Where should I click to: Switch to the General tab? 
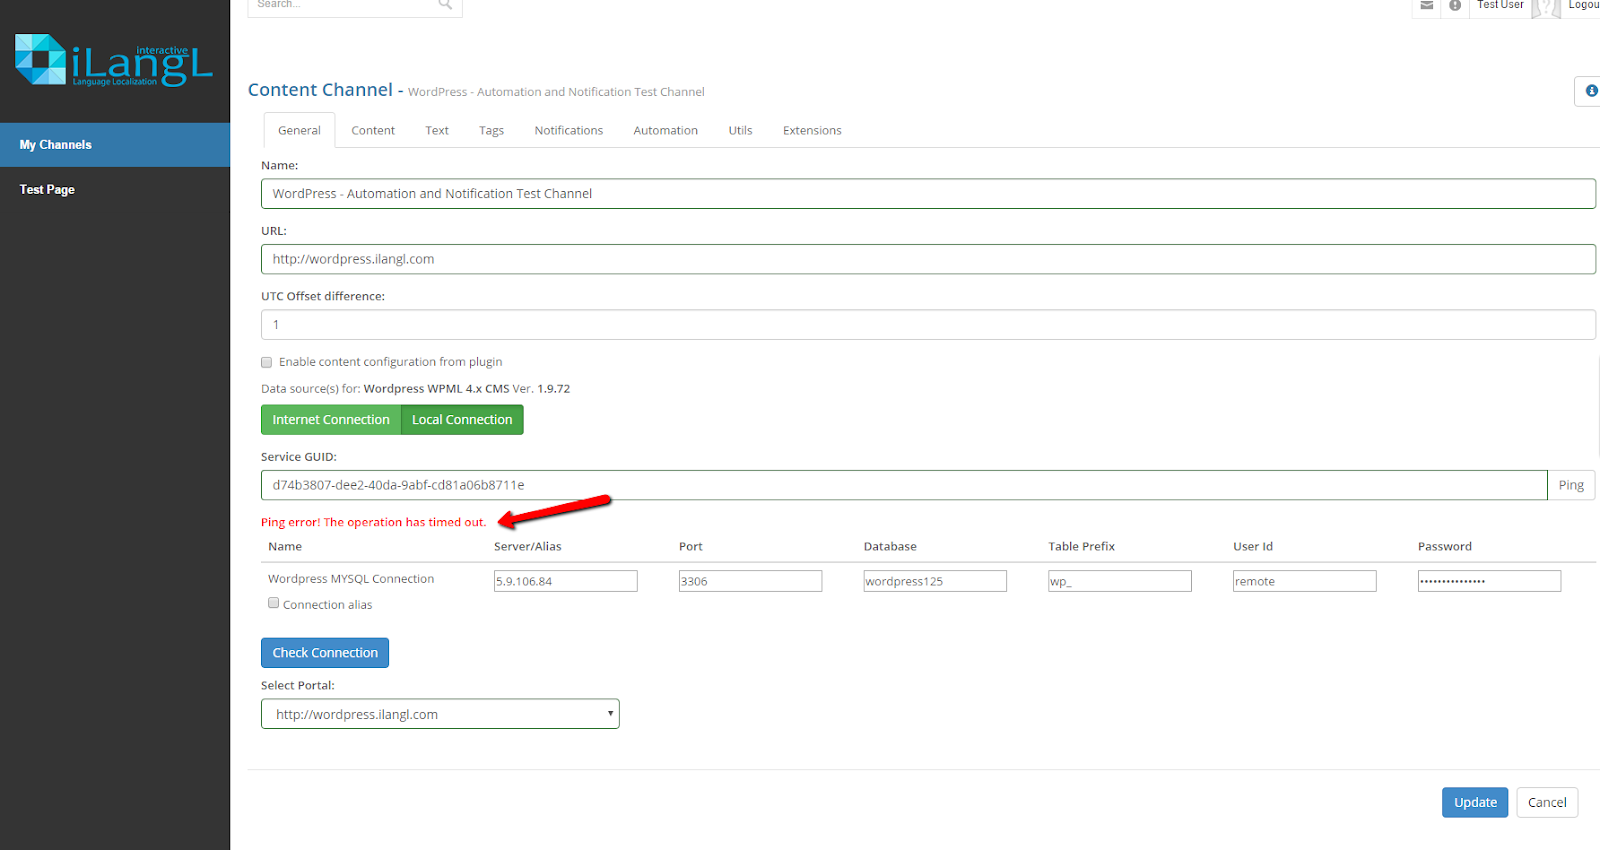click(299, 130)
